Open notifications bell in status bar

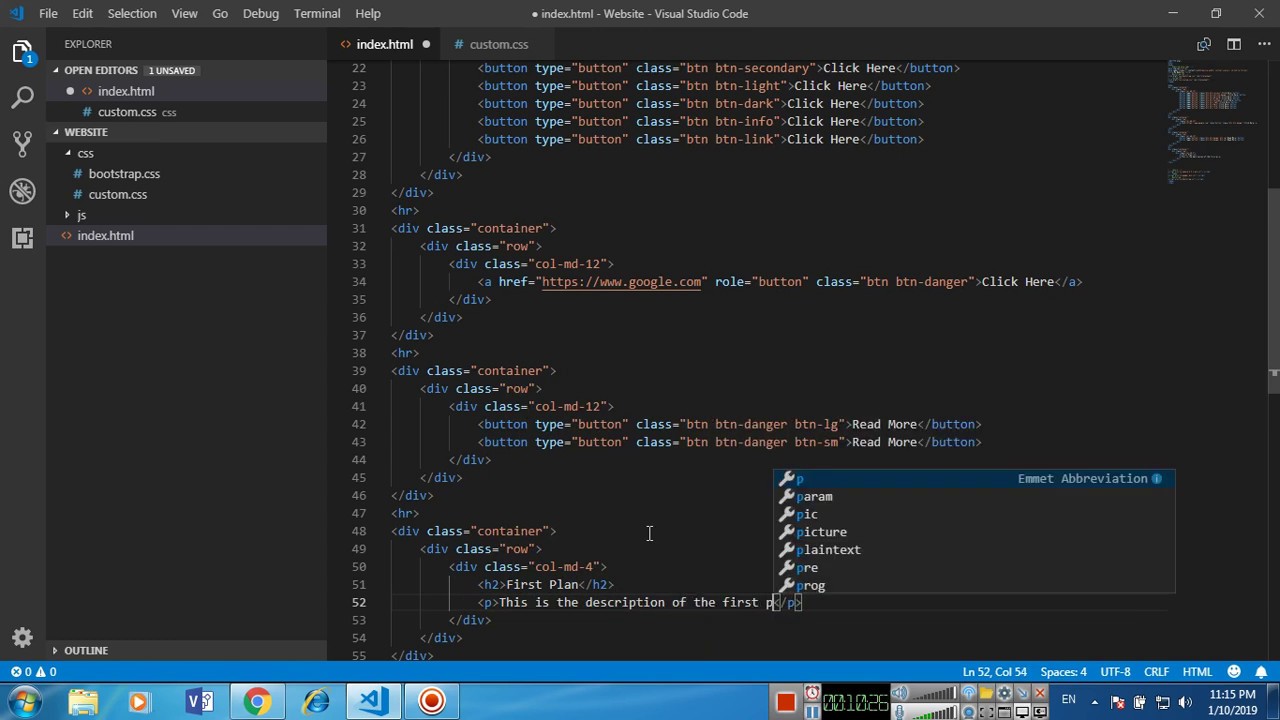click(1261, 672)
